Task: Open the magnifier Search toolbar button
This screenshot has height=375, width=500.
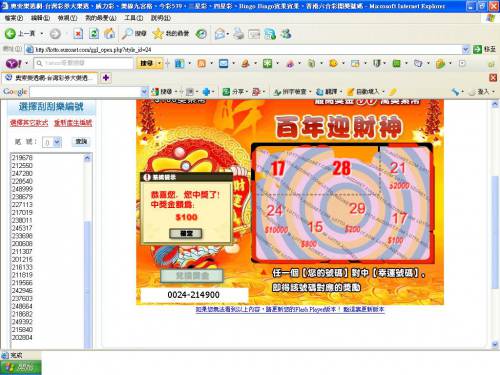Action: [134, 34]
